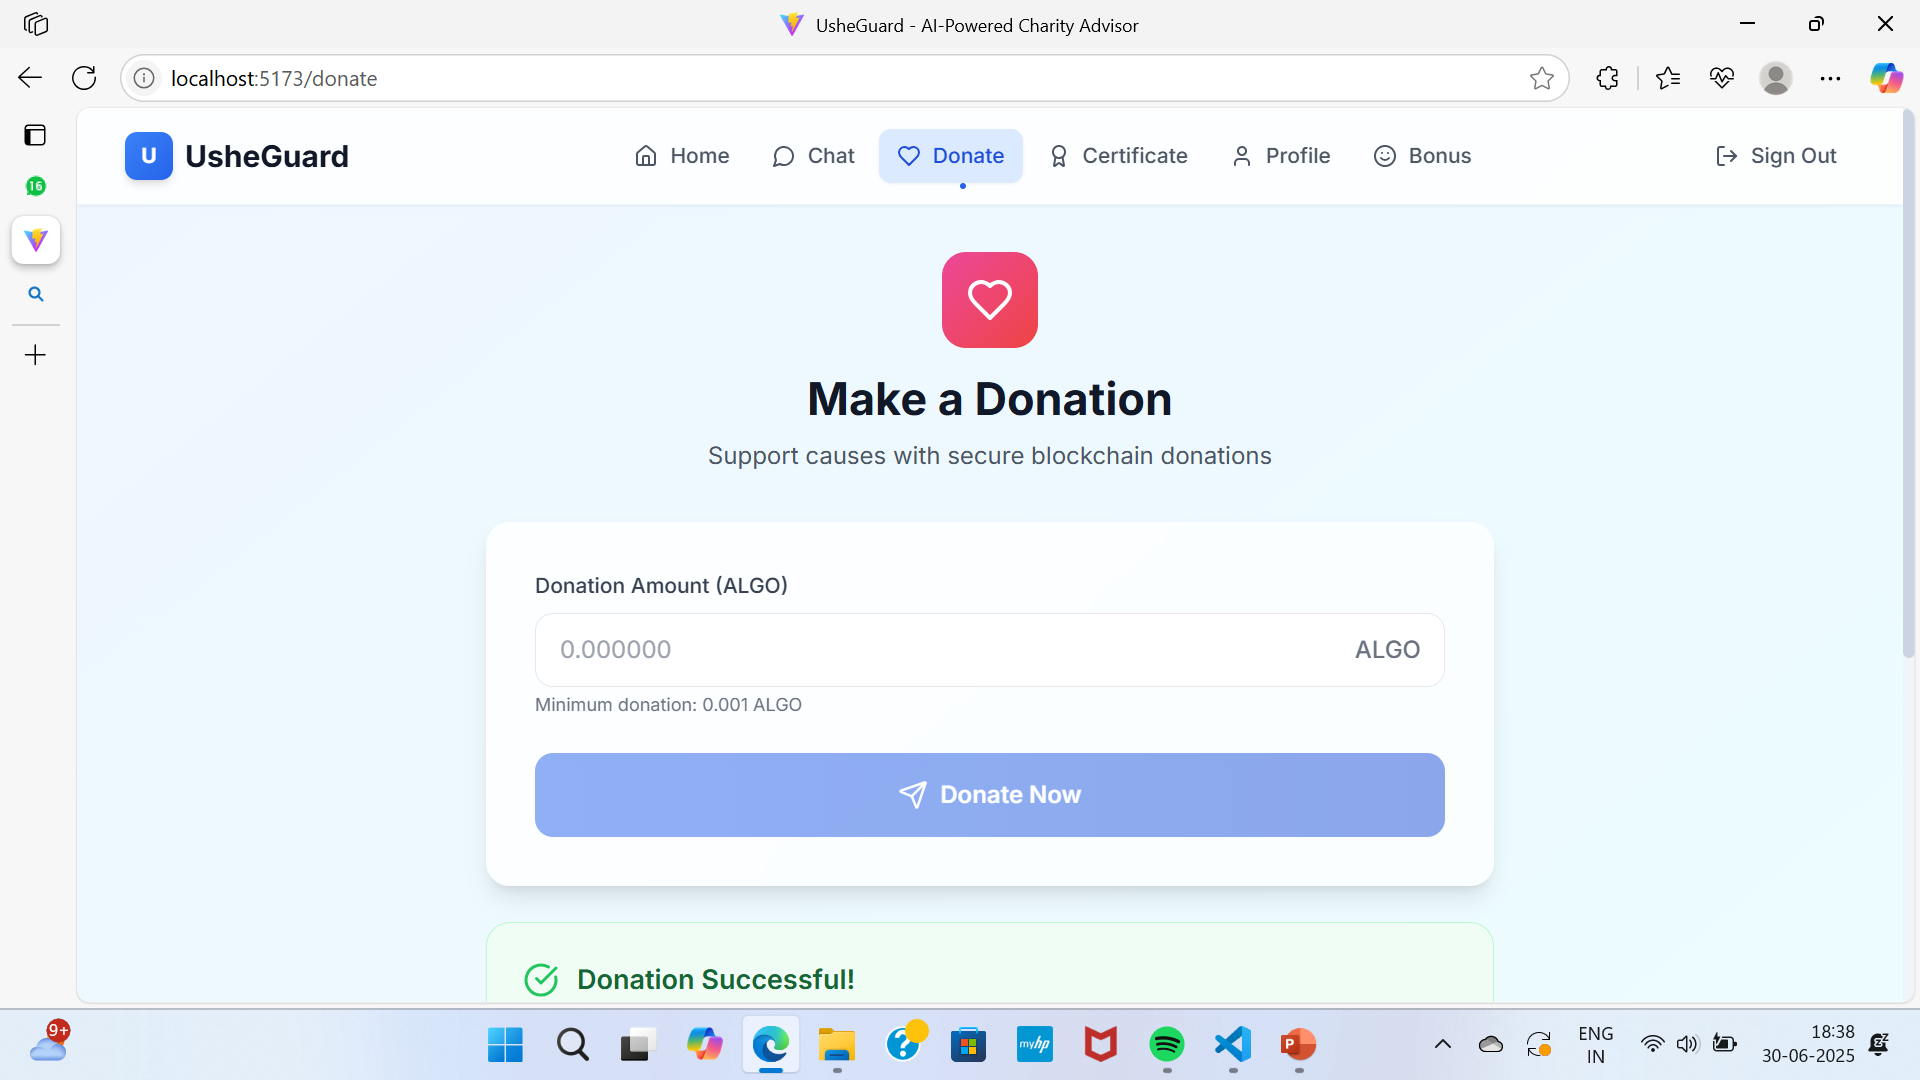Image resolution: width=1920 pixels, height=1080 pixels.
Task: Switch to the Chat tab
Action: point(813,156)
